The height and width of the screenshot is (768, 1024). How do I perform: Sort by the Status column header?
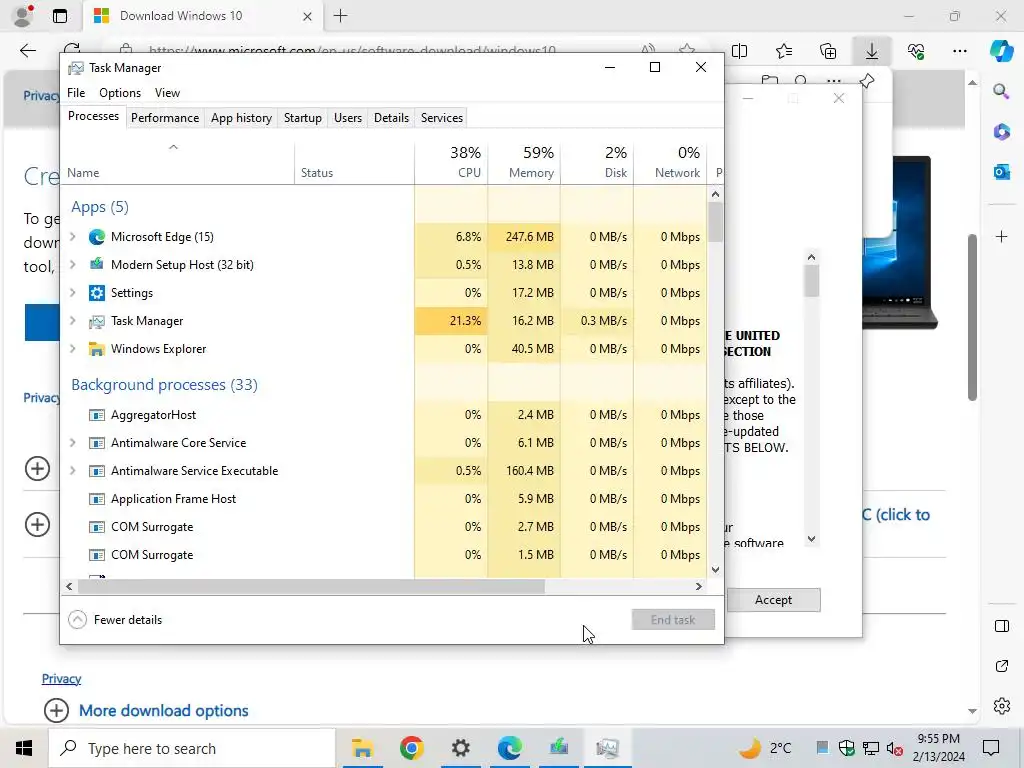pyautogui.click(x=354, y=162)
